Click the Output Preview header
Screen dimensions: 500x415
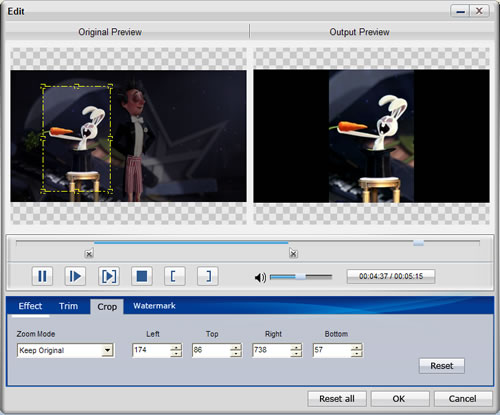pos(359,32)
